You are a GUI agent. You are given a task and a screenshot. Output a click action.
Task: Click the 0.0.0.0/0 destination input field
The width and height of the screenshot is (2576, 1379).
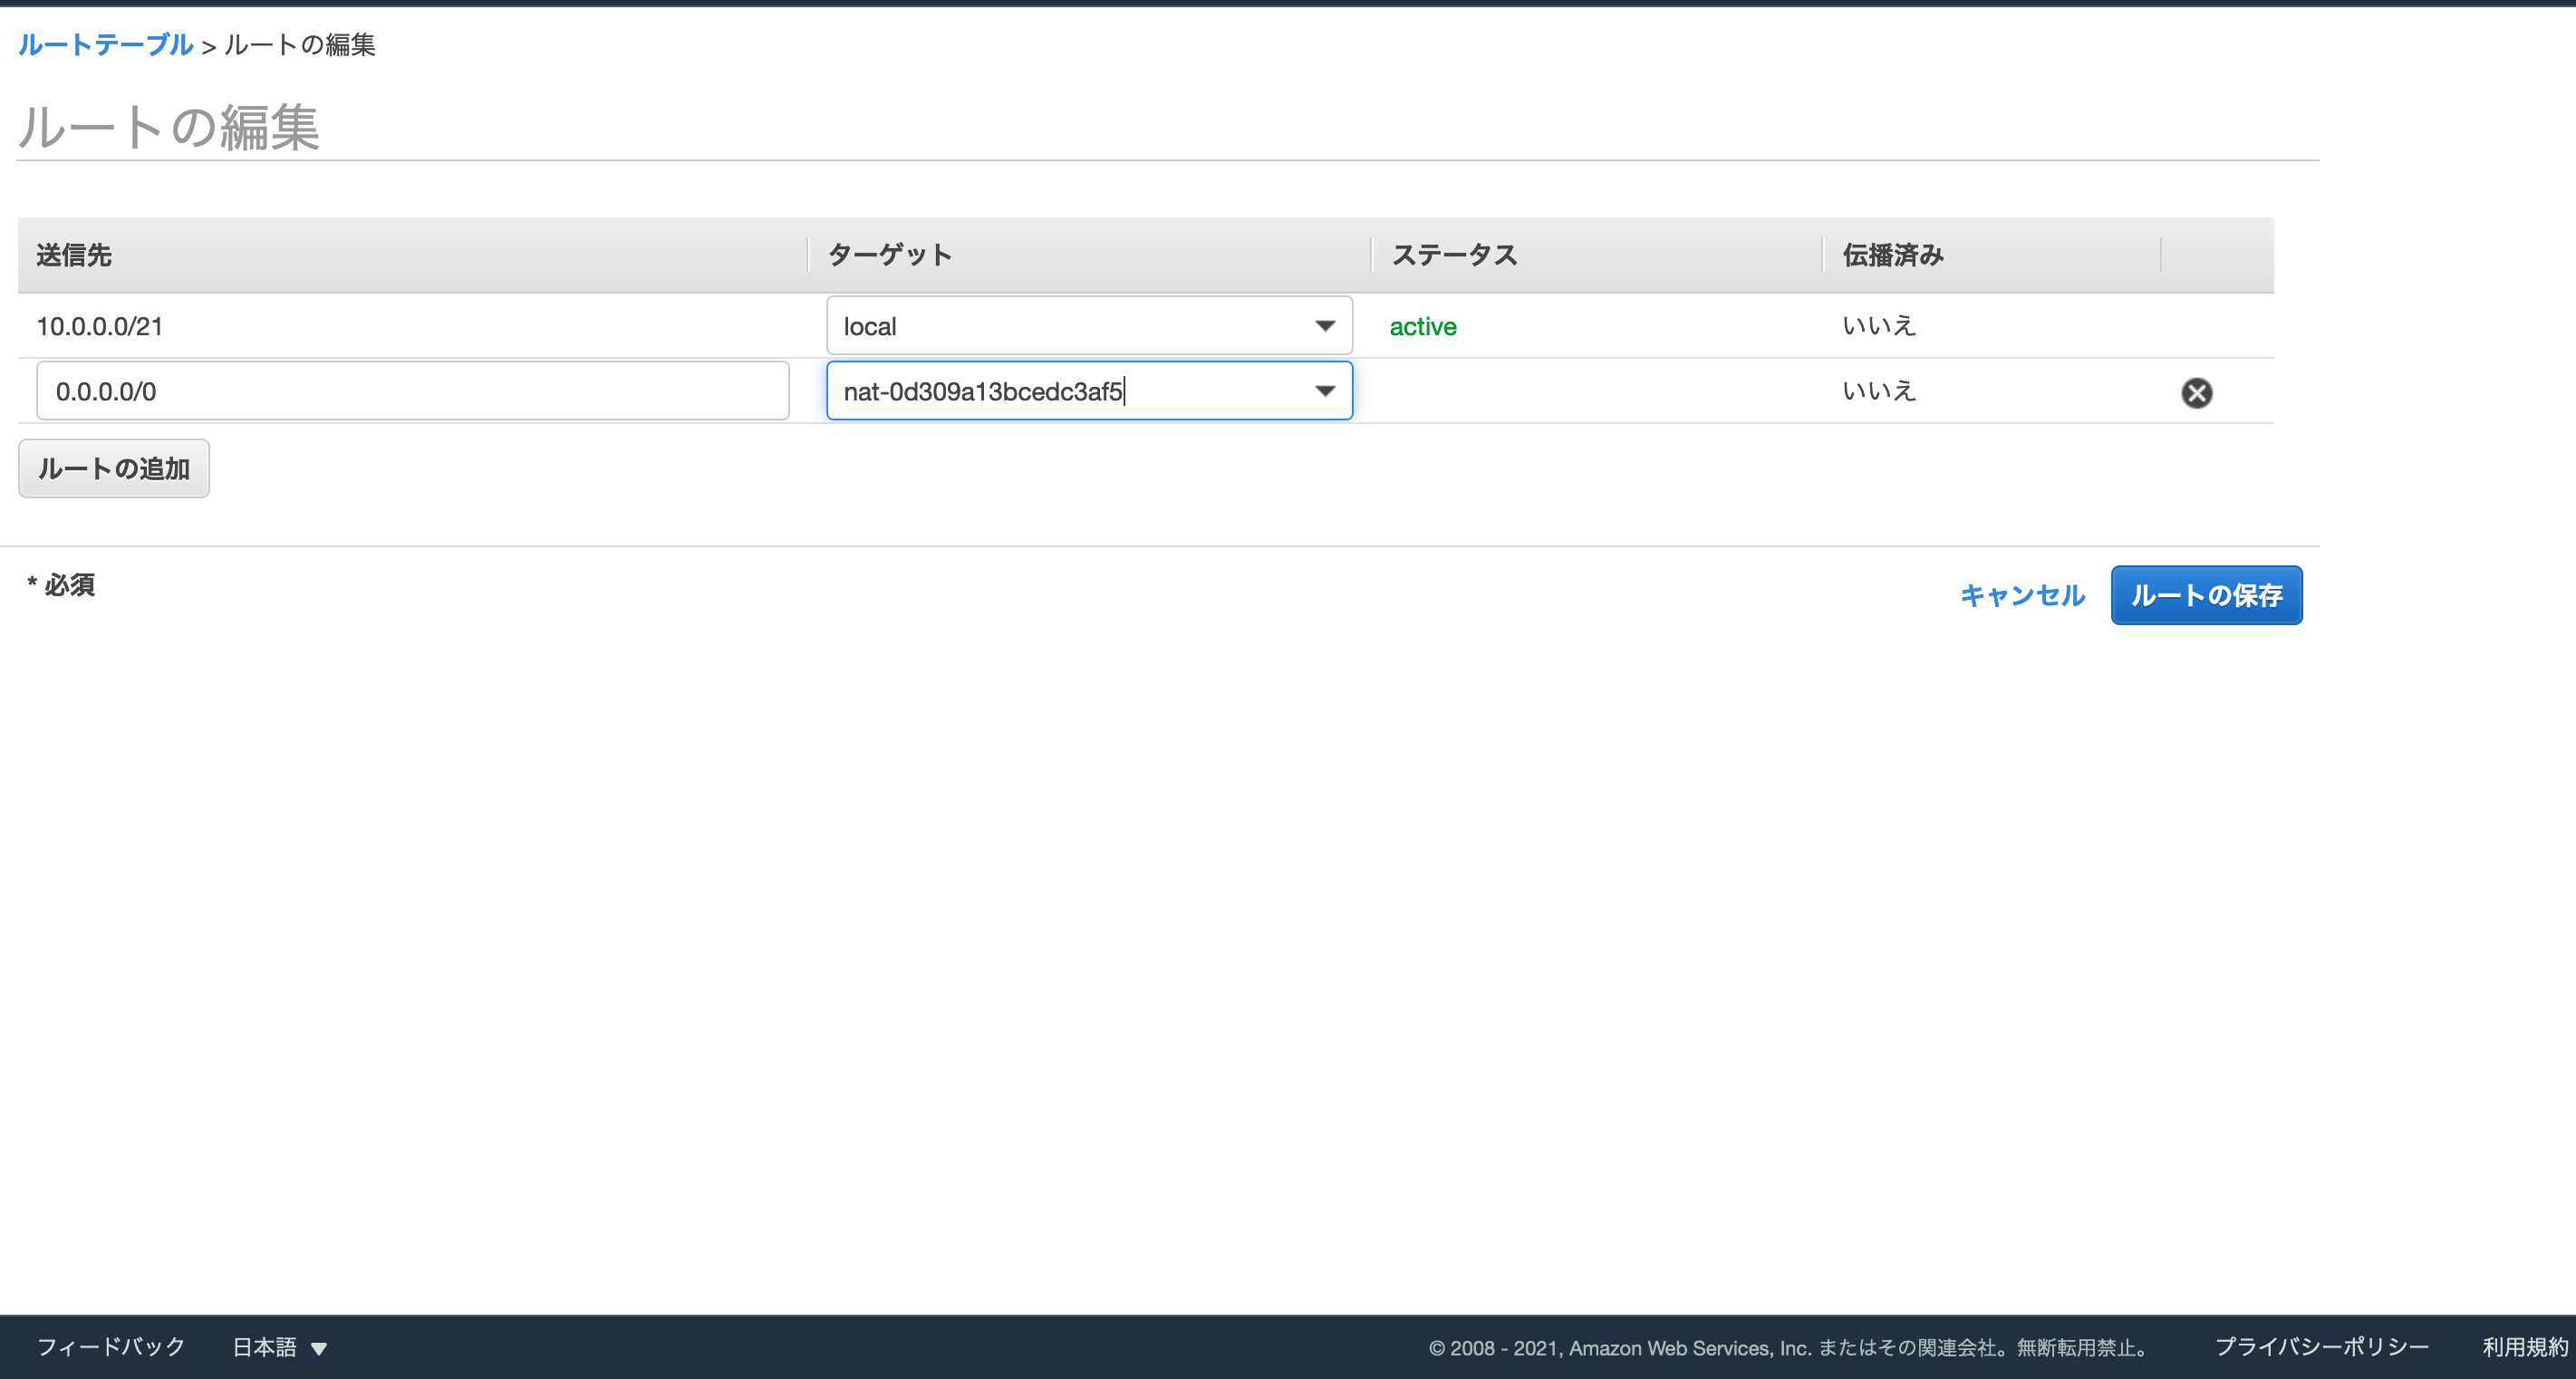point(412,391)
